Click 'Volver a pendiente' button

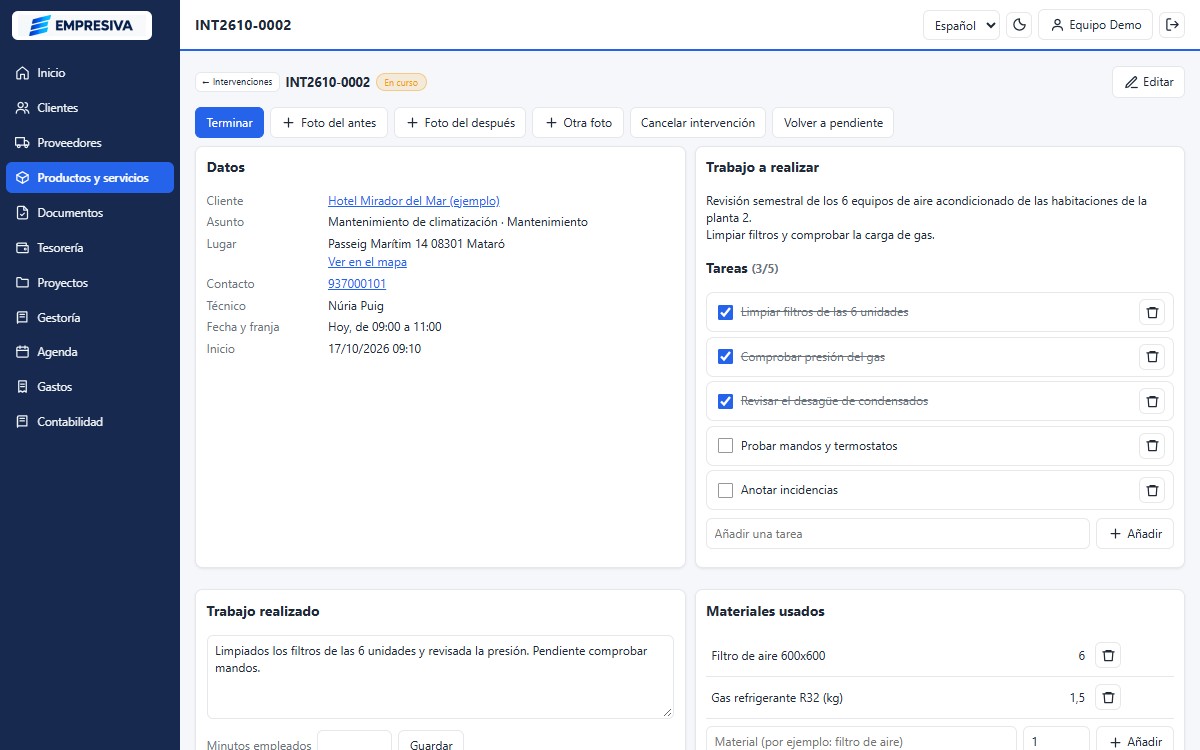tap(833, 123)
